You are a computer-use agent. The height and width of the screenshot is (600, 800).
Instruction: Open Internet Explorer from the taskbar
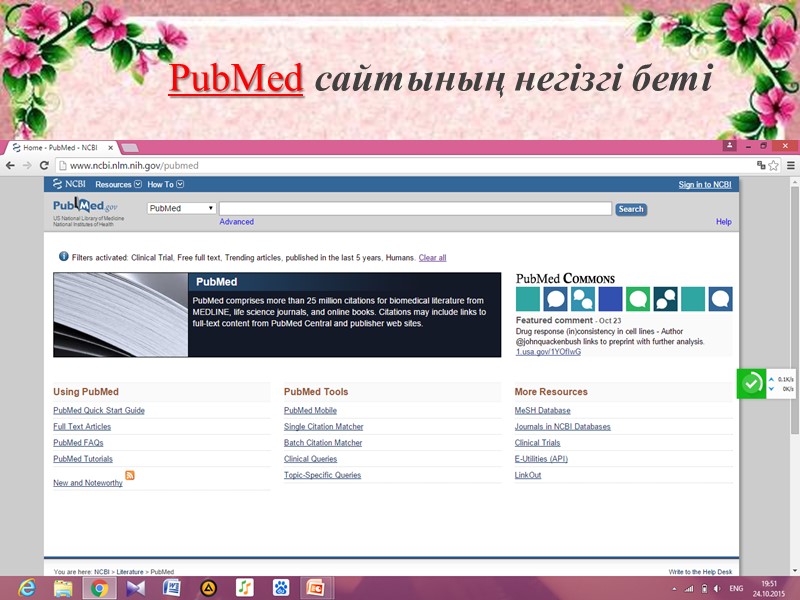pyautogui.click(x=27, y=588)
